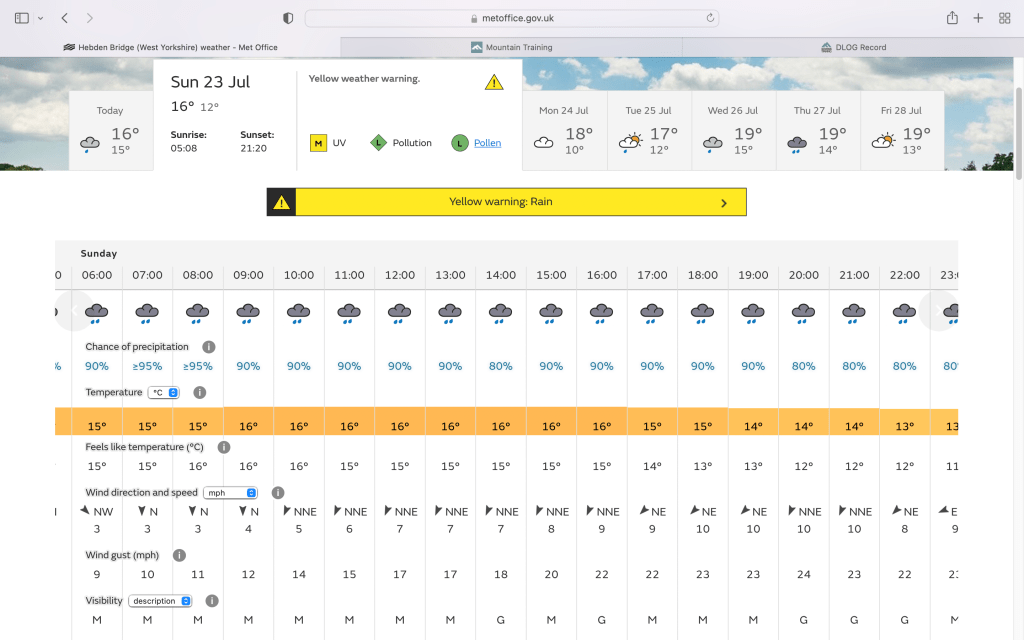
Task: Click the yellow weather warning triangle icon
Action: (494, 83)
